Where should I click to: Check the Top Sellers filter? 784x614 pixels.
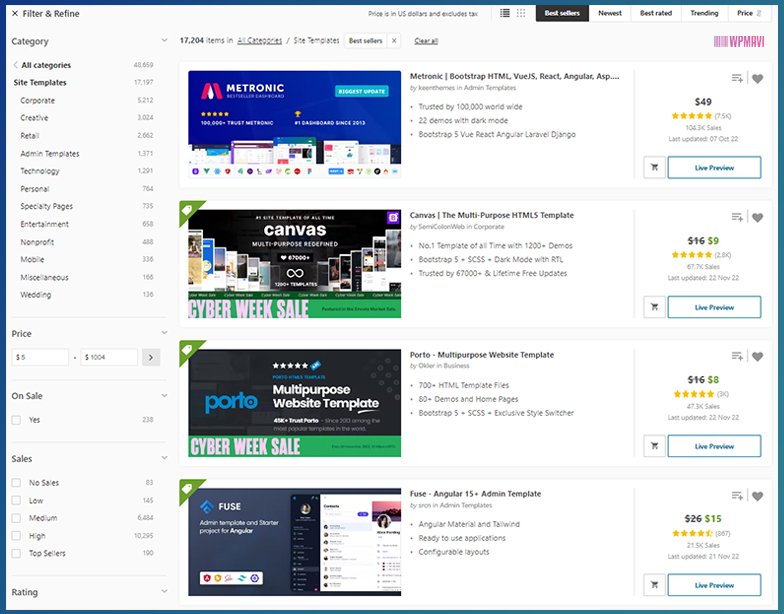coord(16,554)
